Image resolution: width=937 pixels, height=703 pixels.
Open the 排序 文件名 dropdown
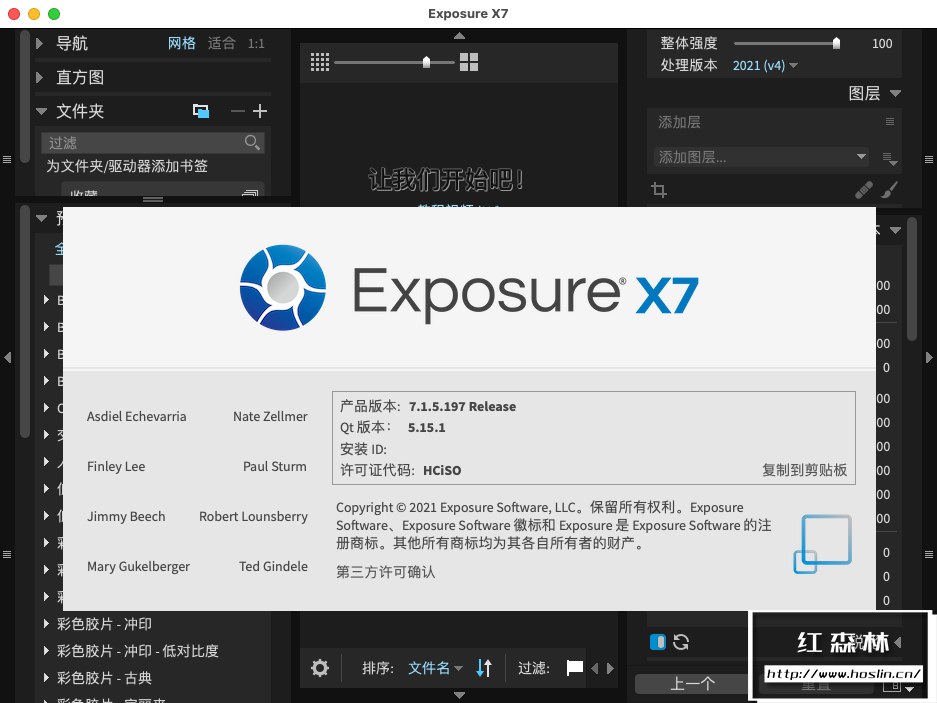pos(435,668)
